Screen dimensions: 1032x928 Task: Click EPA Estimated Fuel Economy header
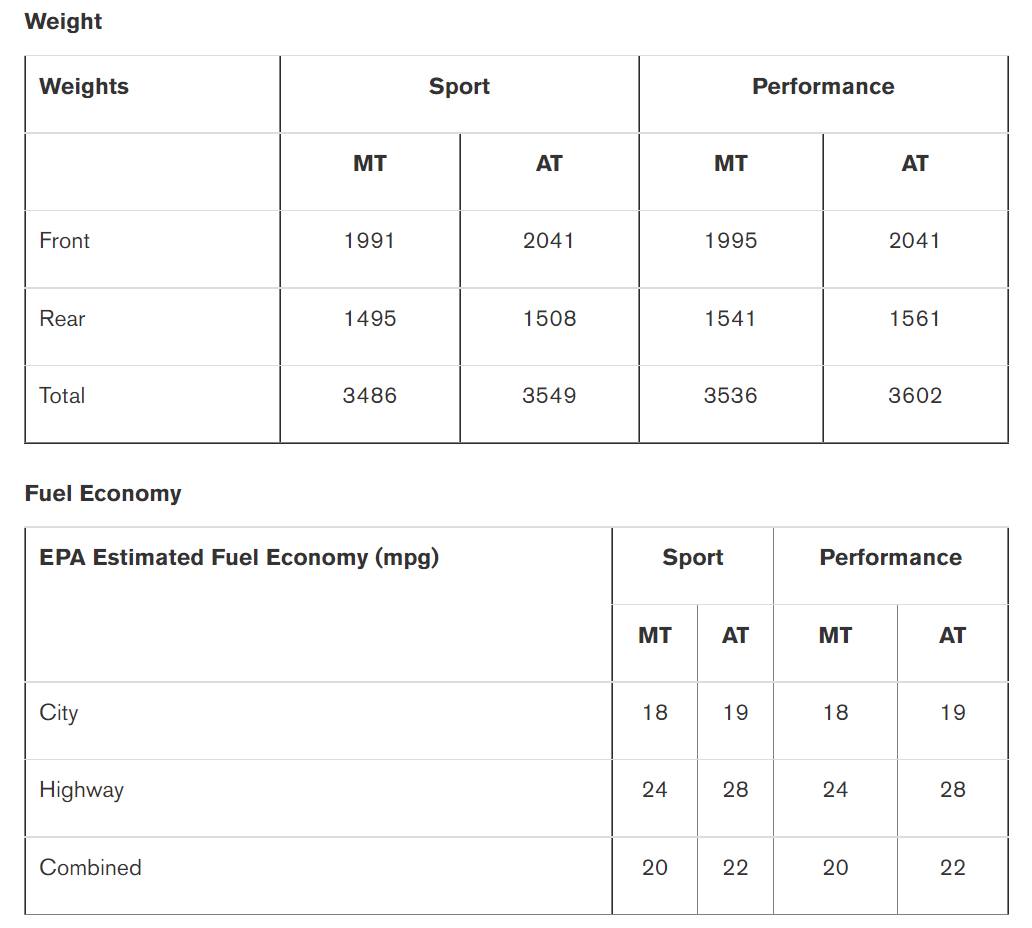pyautogui.click(x=239, y=557)
